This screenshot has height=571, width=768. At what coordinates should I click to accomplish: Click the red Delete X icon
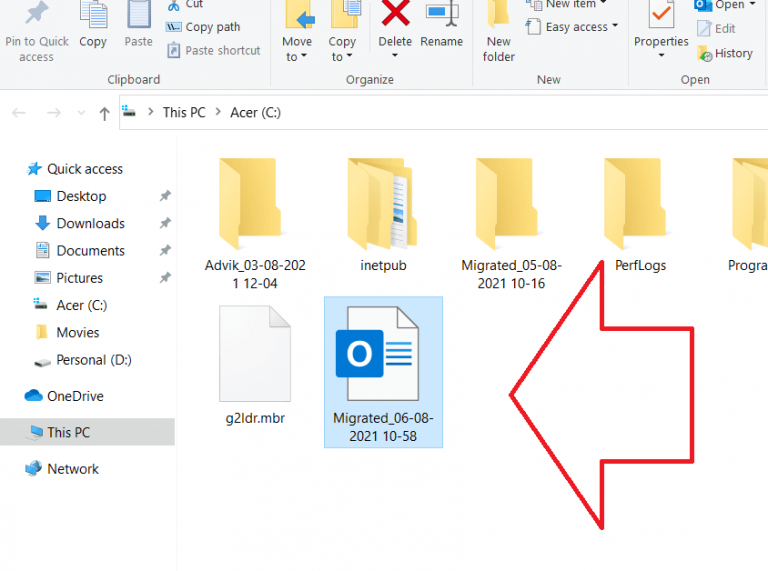point(395,13)
